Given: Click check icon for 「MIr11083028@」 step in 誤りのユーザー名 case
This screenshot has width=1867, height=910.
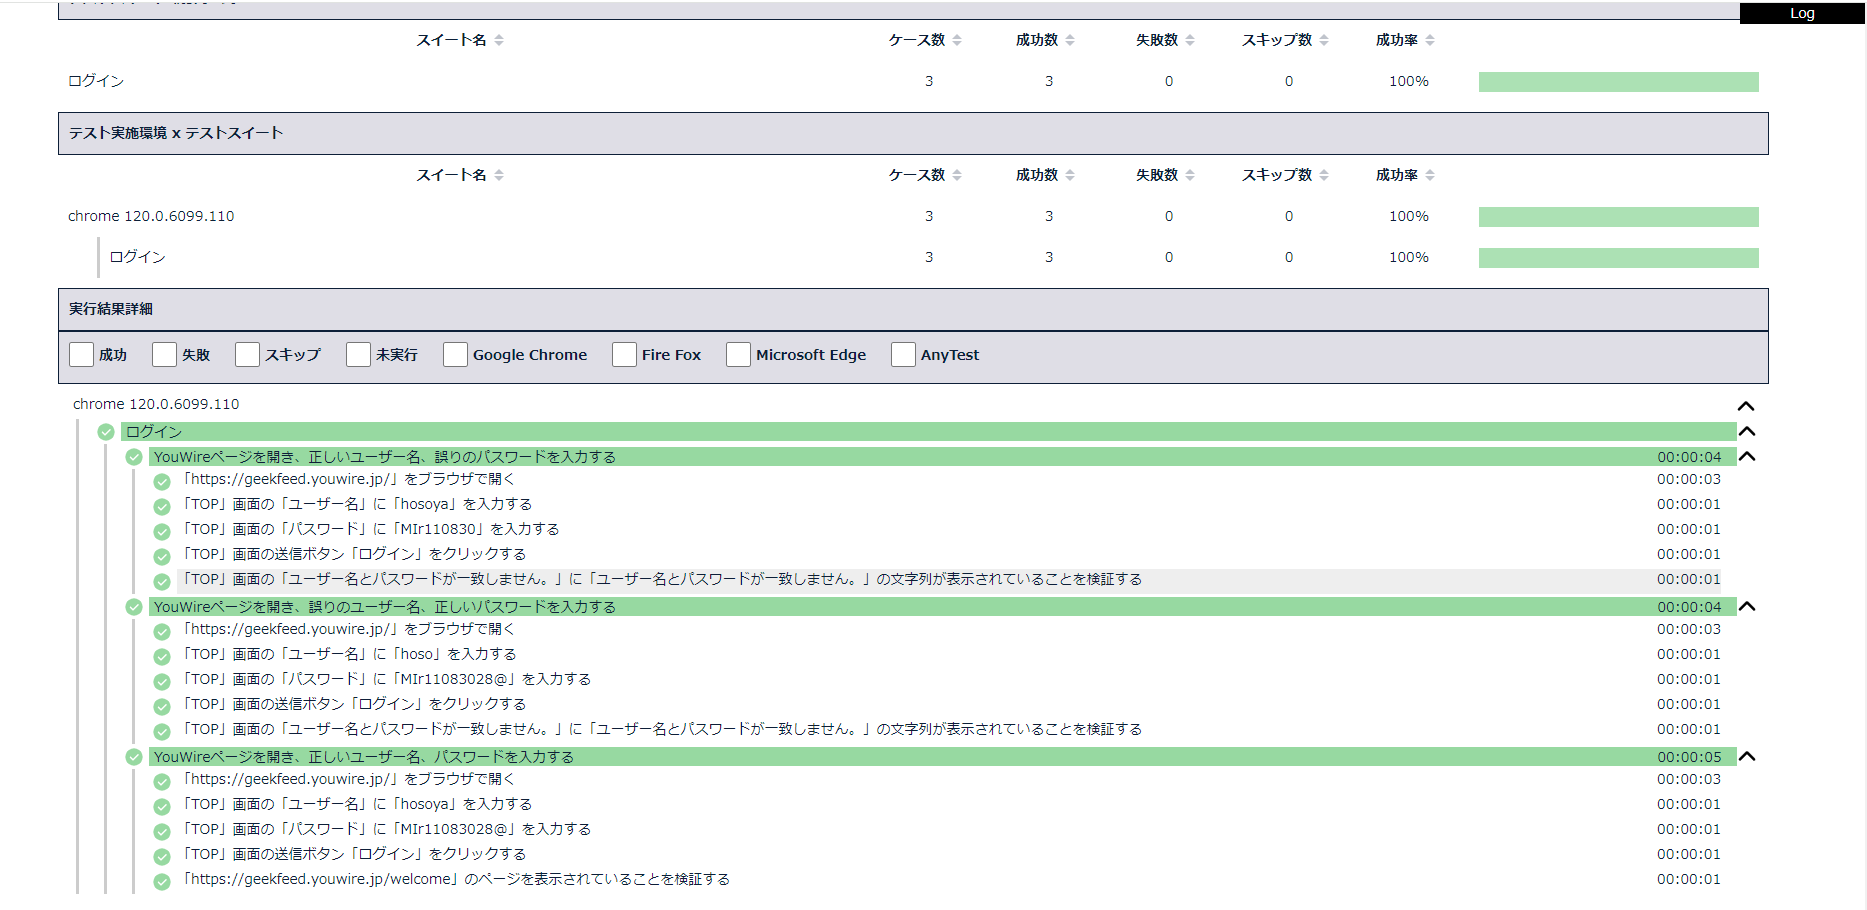Looking at the screenshot, I should 162,682.
